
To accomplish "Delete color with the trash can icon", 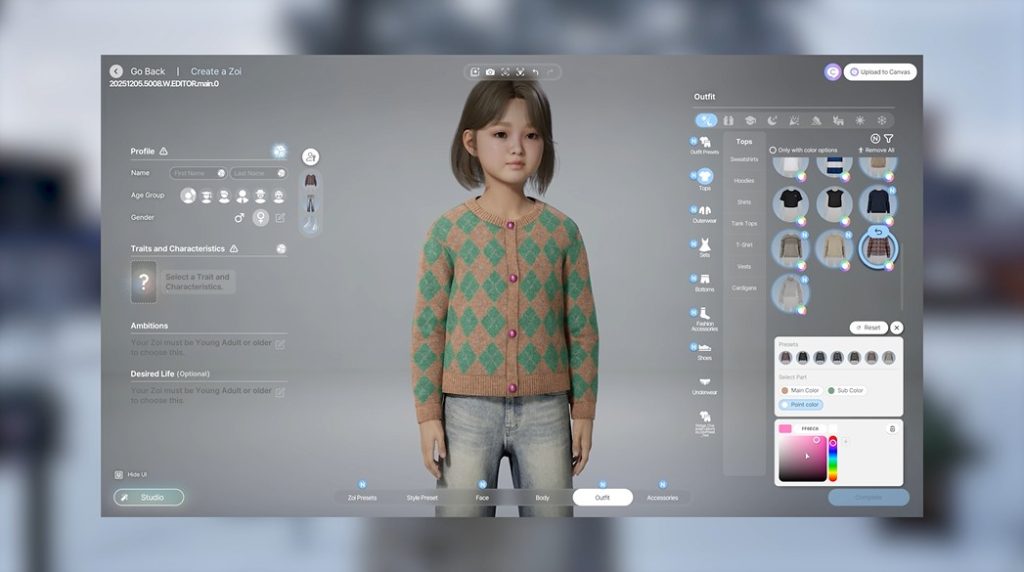I will tap(892, 429).
